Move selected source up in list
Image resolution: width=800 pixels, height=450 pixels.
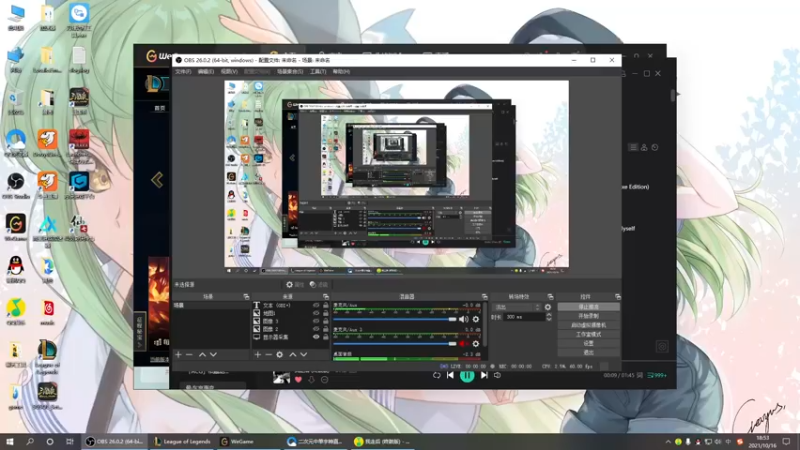293,354
